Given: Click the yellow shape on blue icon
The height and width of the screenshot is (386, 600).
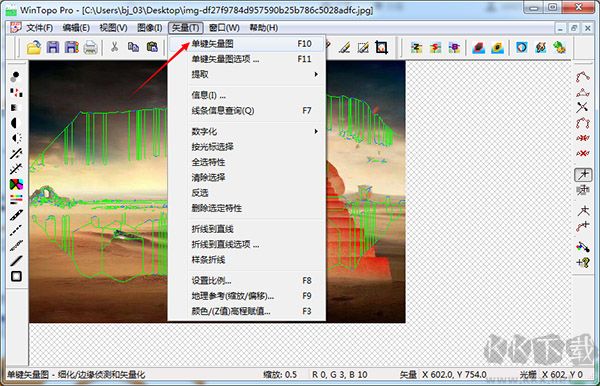Looking at the screenshot, I should 497,48.
